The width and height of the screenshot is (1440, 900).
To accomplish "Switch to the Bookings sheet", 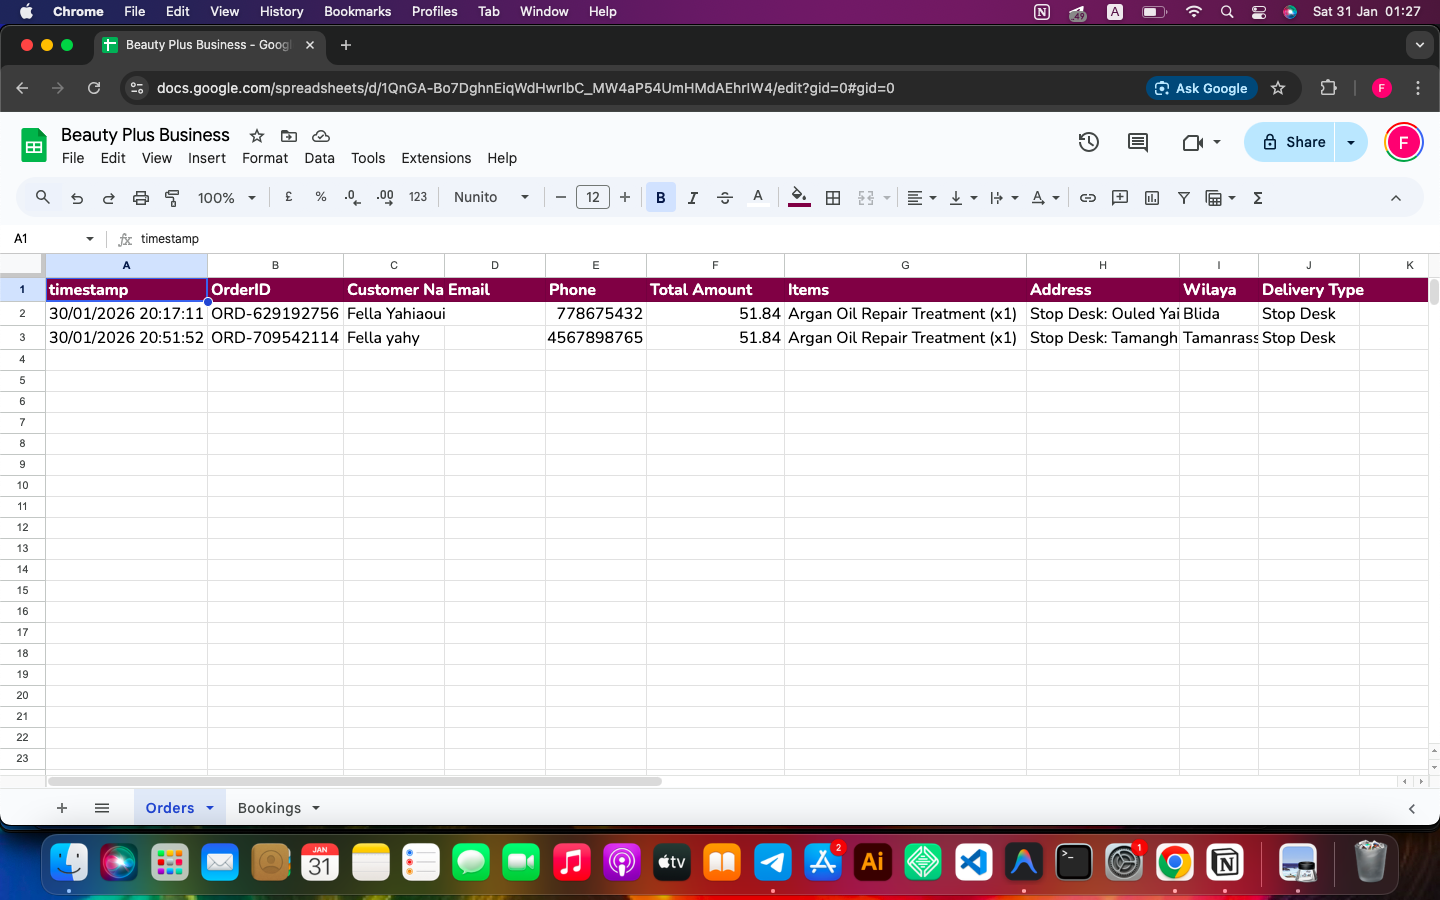I will tap(268, 808).
